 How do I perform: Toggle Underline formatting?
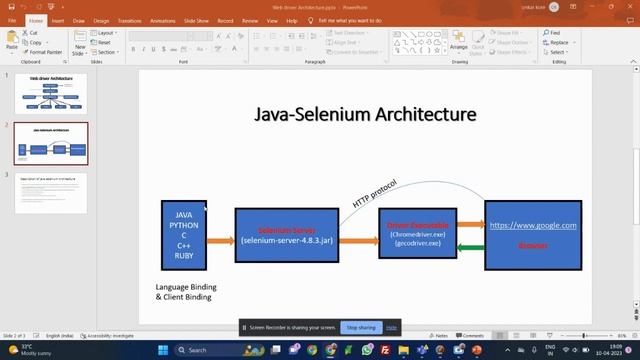(x=153, y=49)
